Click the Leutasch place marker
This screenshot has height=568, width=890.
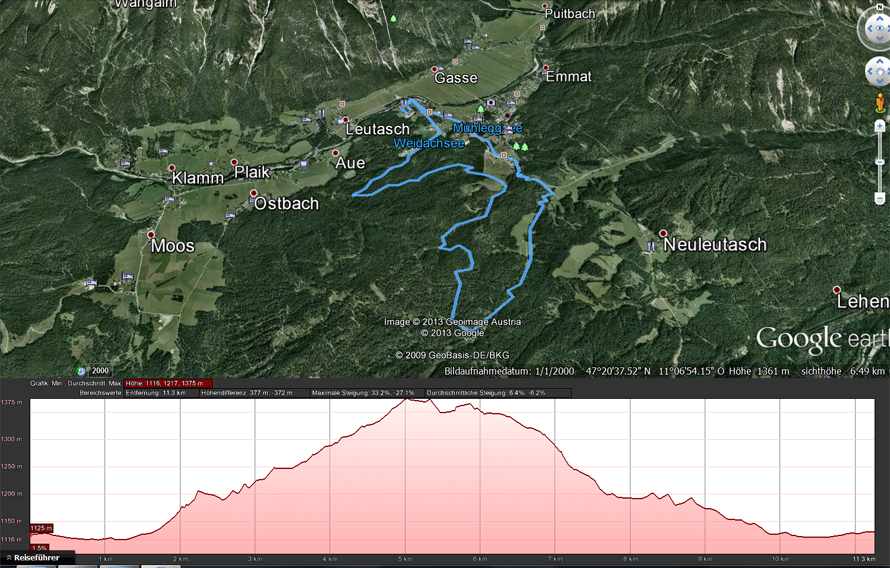345,120
